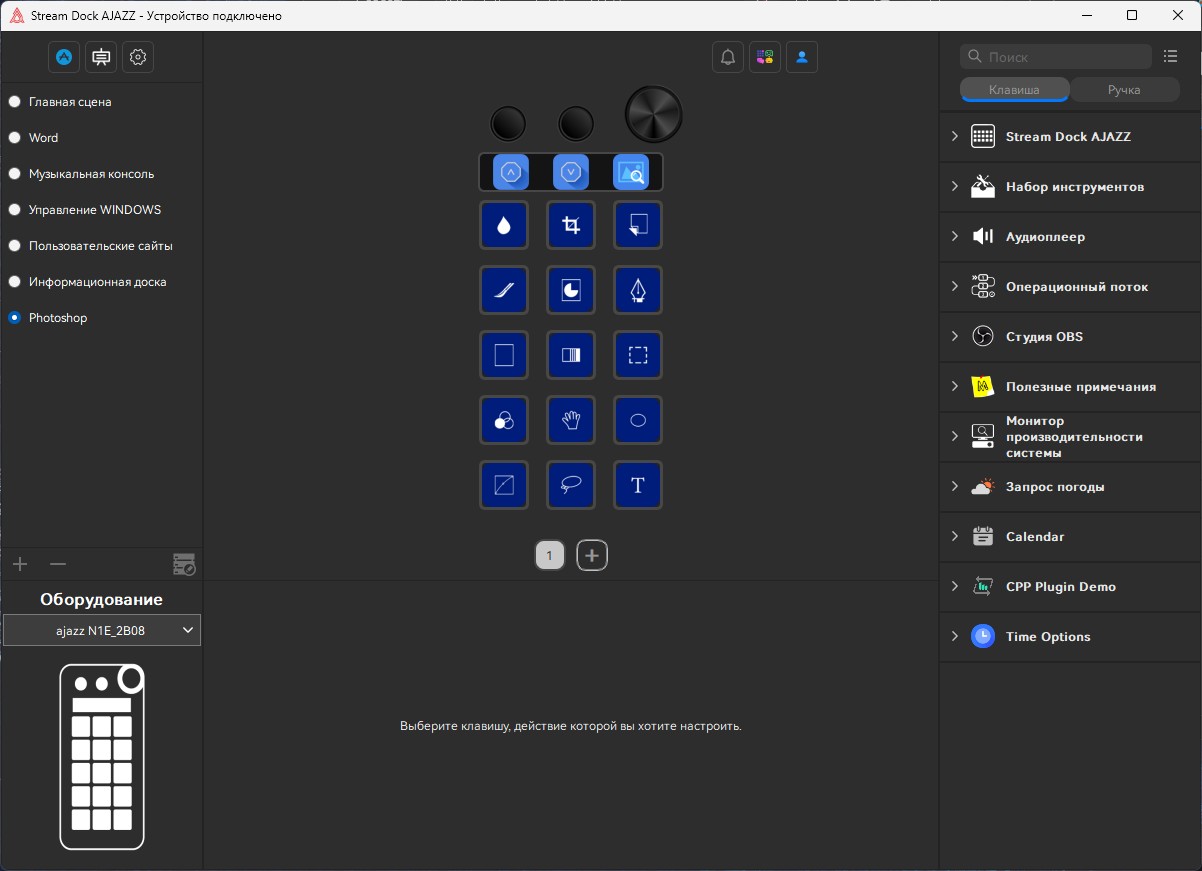Select the ellipse tool key
Screen dimensions: 1202x871
[x=638, y=420]
